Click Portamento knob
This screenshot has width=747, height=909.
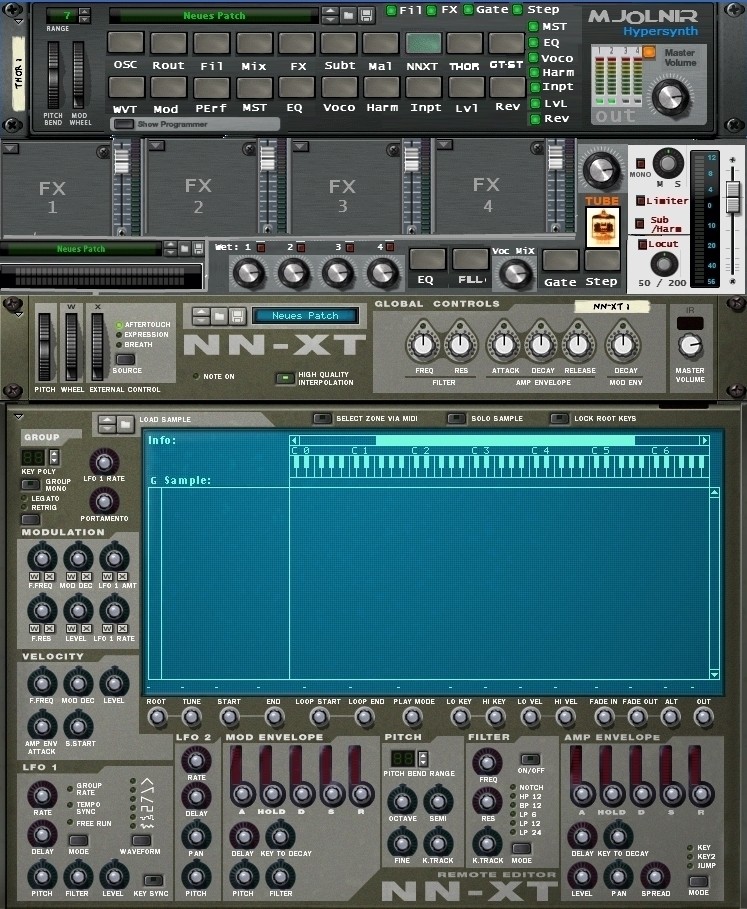[104, 500]
